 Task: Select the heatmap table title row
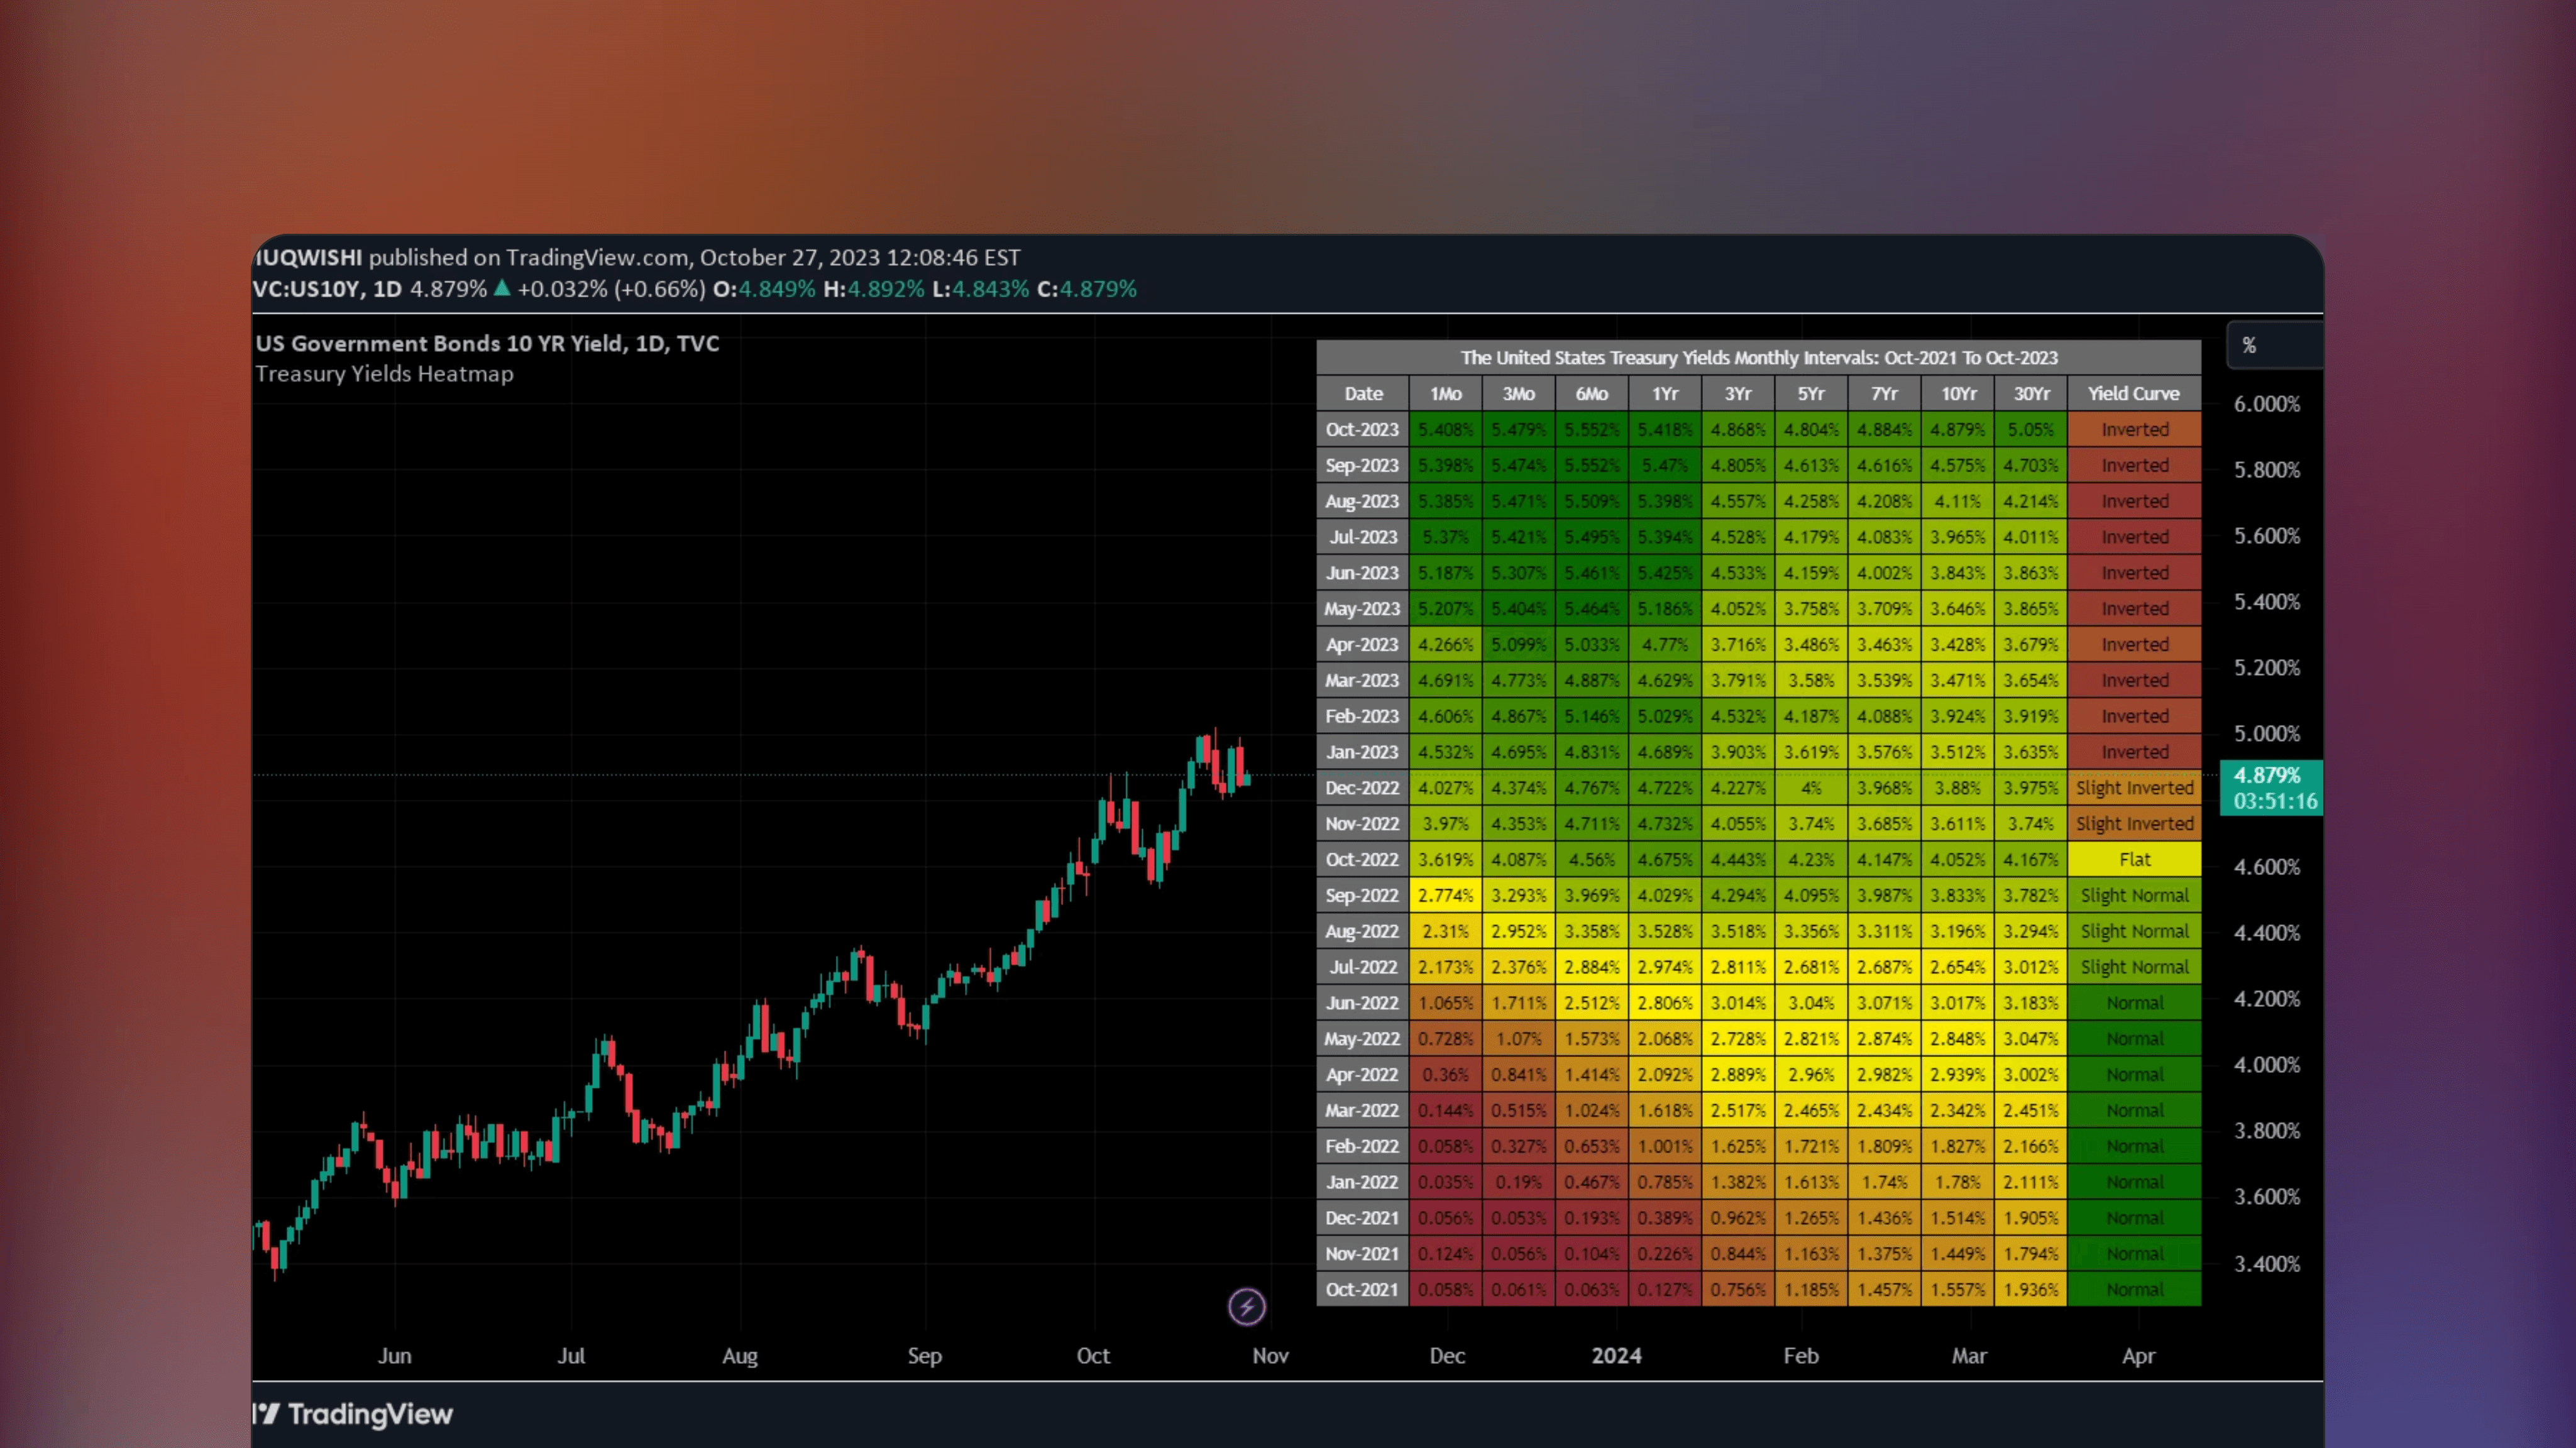click(1758, 357)
